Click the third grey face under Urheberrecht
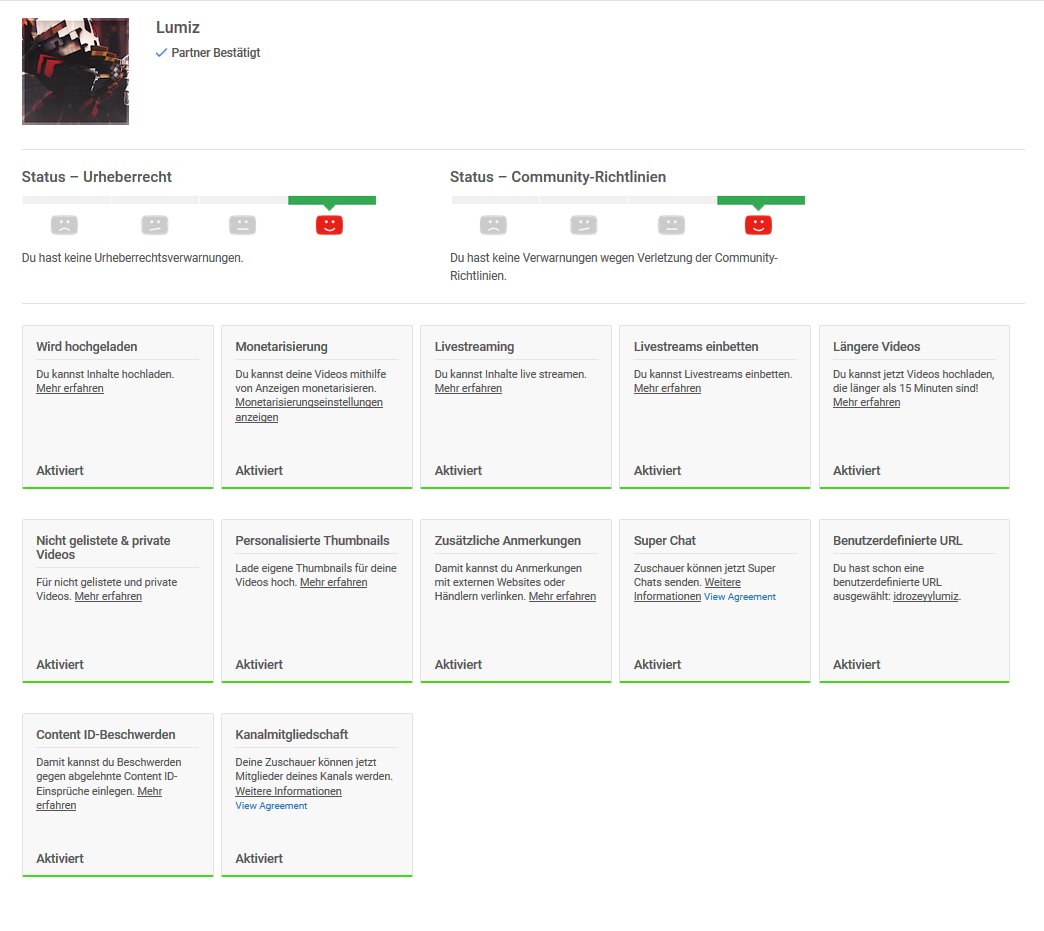The height and width of the screenshot is (931, 1044). (242, 225)
